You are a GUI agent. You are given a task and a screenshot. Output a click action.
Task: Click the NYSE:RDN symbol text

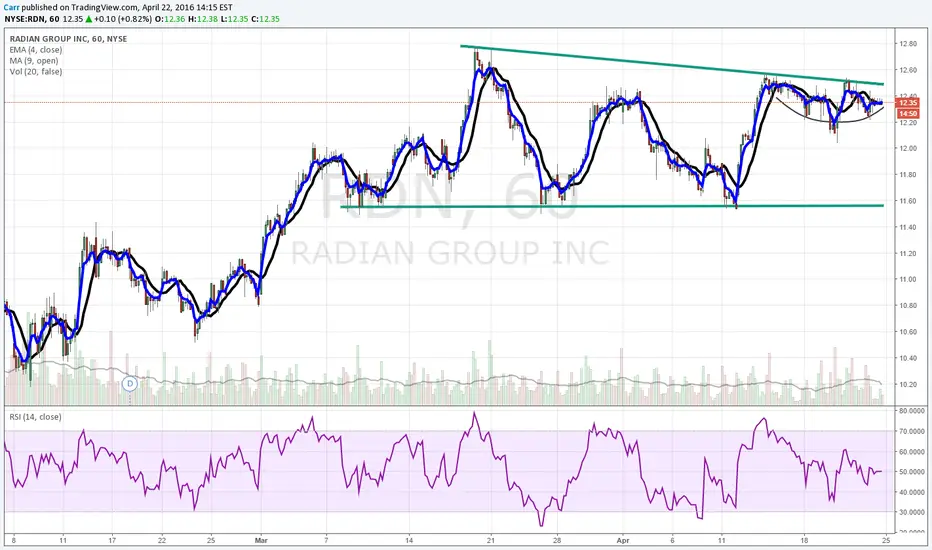pyautogui.click(x=23, y=19)
